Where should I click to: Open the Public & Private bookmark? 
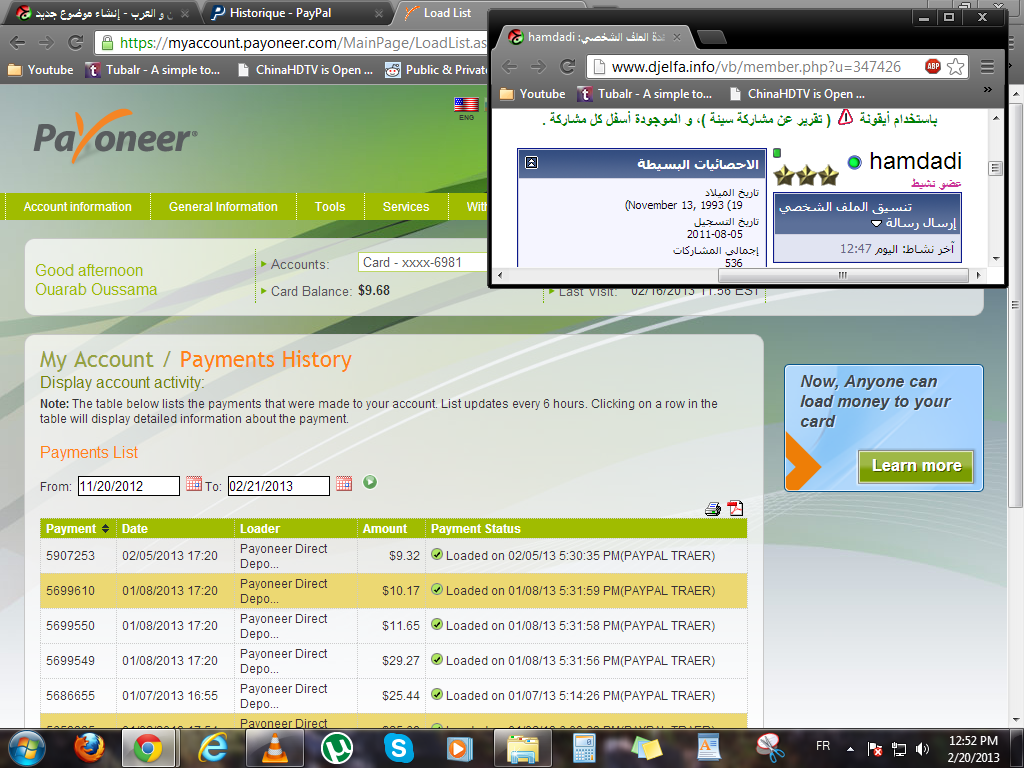click(438, 70)
